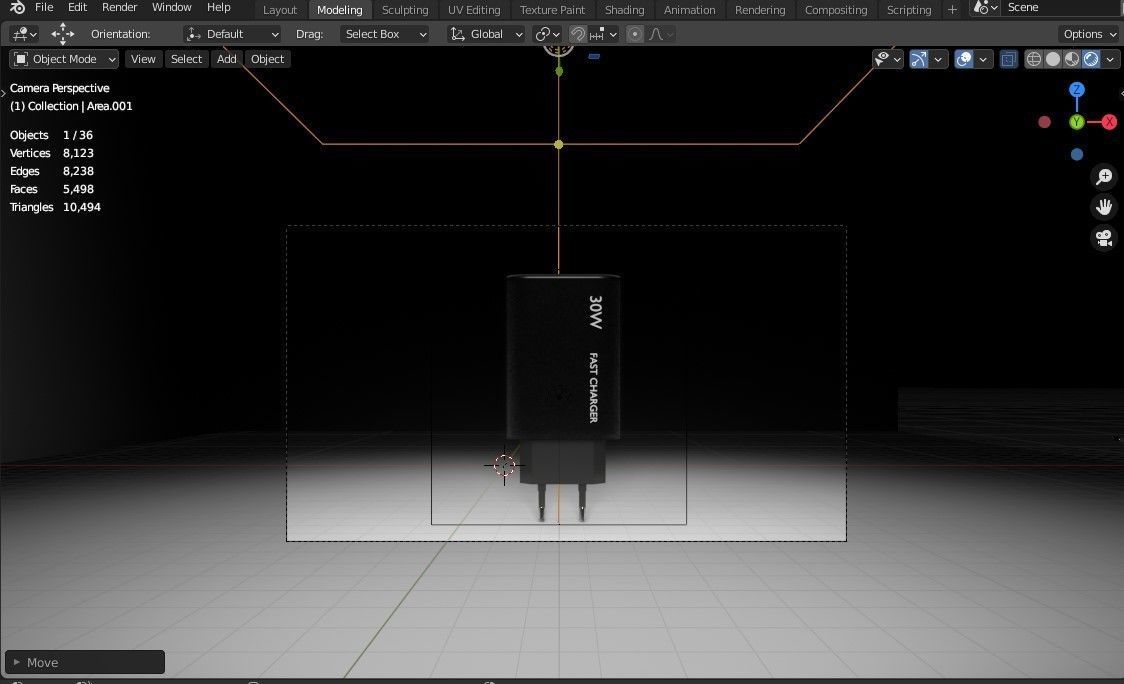The height and width of the screenshot is (684, 1124).
Task: Switch viewport shading to Wireframe mode
Action: point(1033,58)
